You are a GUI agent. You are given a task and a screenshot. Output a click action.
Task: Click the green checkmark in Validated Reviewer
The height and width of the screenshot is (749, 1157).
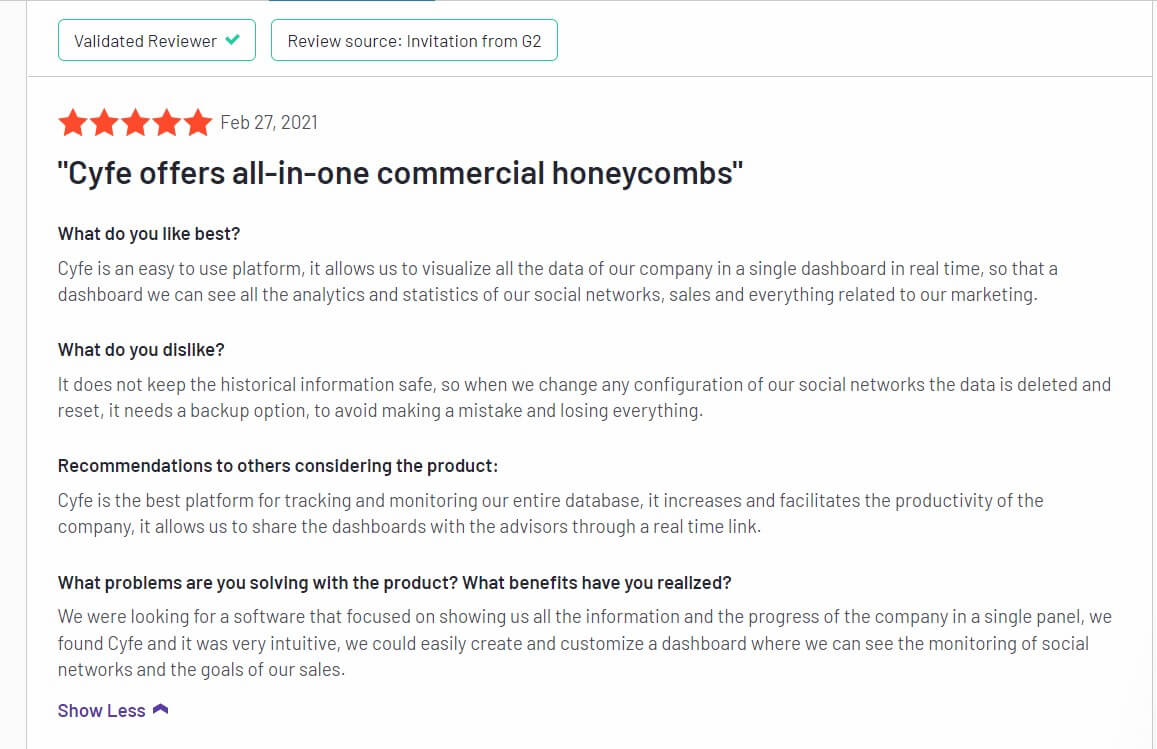click(x=232, y=40)
